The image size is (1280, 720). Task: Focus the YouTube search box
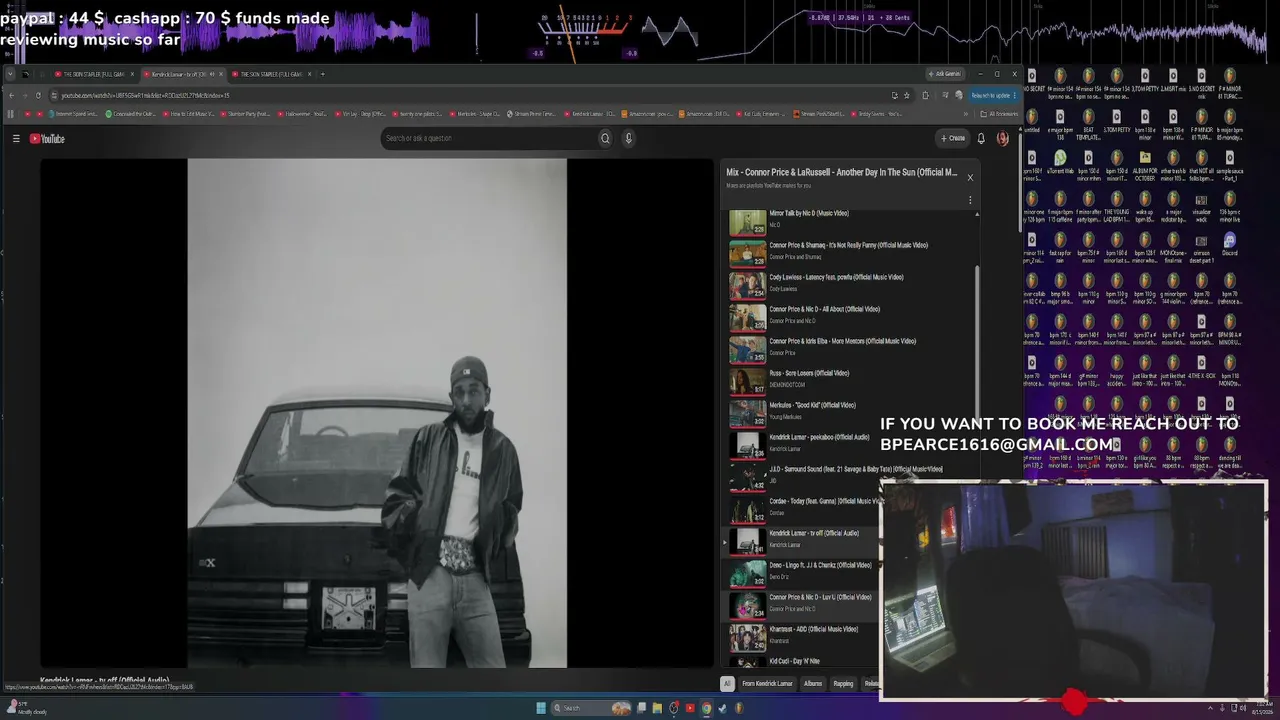click(490, 139)
